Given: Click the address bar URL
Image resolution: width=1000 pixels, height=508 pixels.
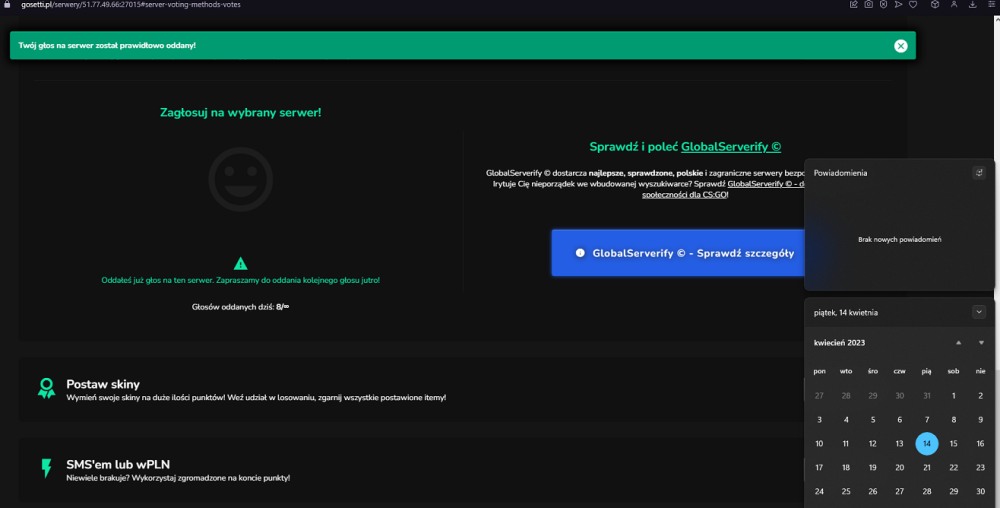Looking at the screenshot, I should 131,4.
